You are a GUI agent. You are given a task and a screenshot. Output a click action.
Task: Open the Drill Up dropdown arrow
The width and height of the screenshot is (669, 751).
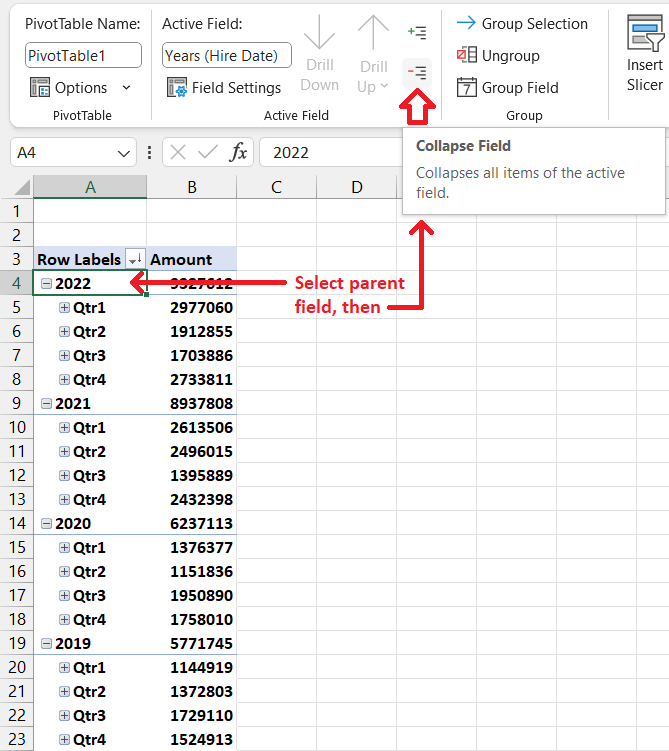[x=384, y=86]
